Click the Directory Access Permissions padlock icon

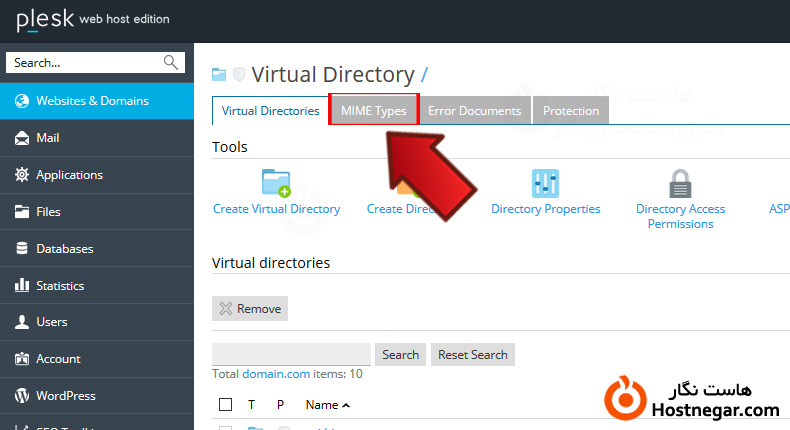[x=680, y=184]
